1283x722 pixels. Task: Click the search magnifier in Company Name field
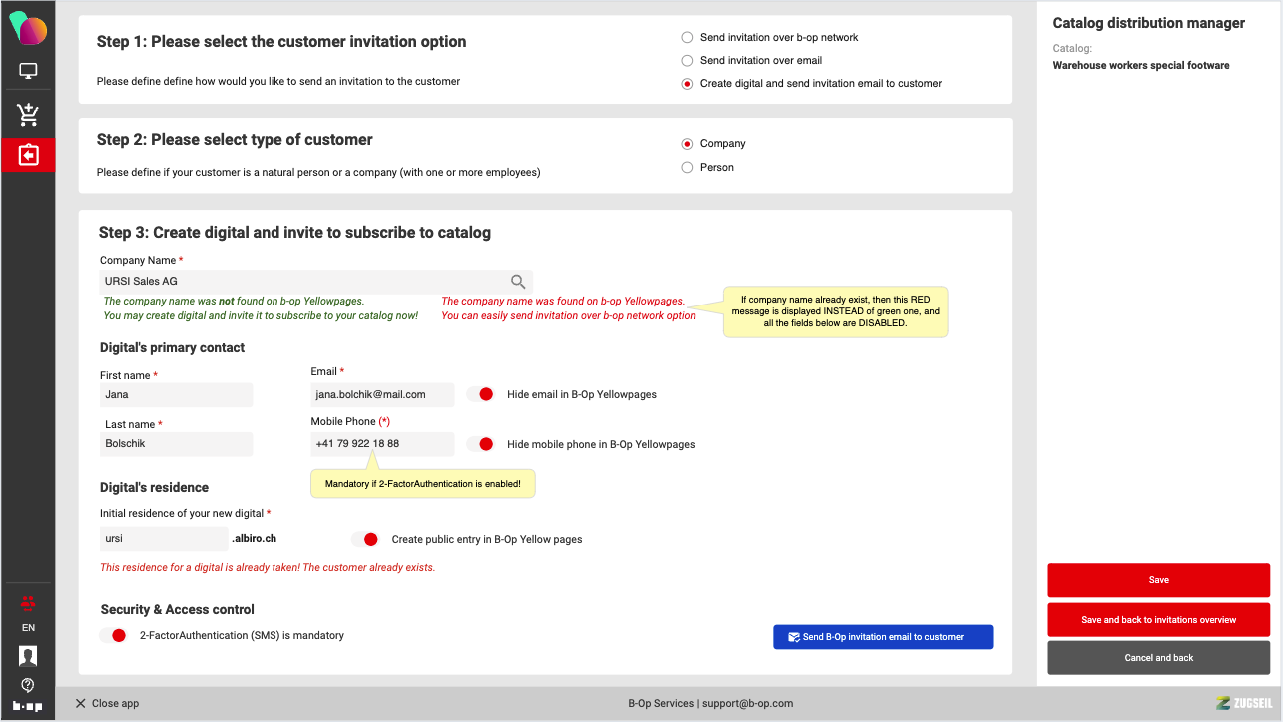point(518,282)
